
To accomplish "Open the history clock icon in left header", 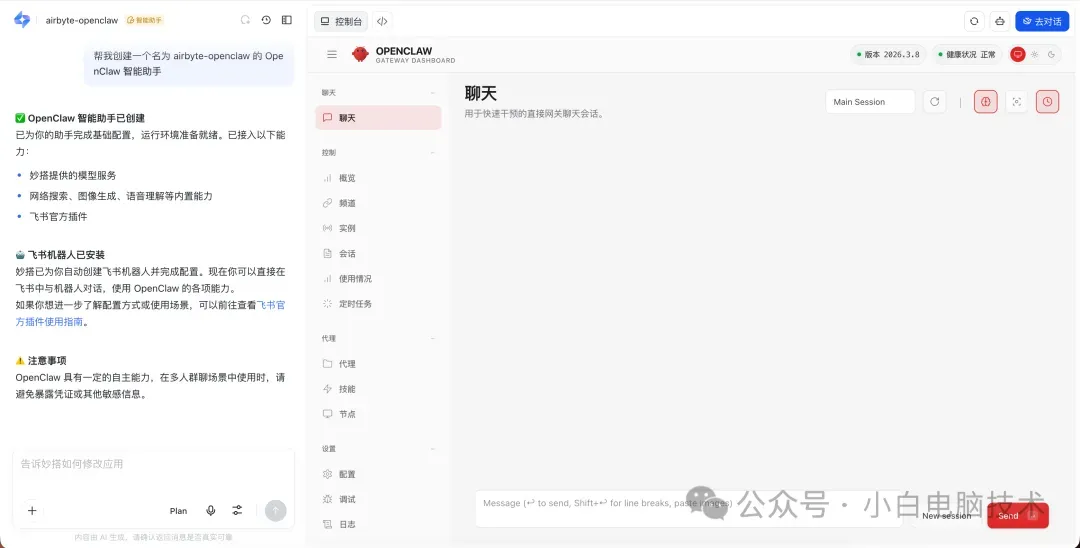I will 266,21.
